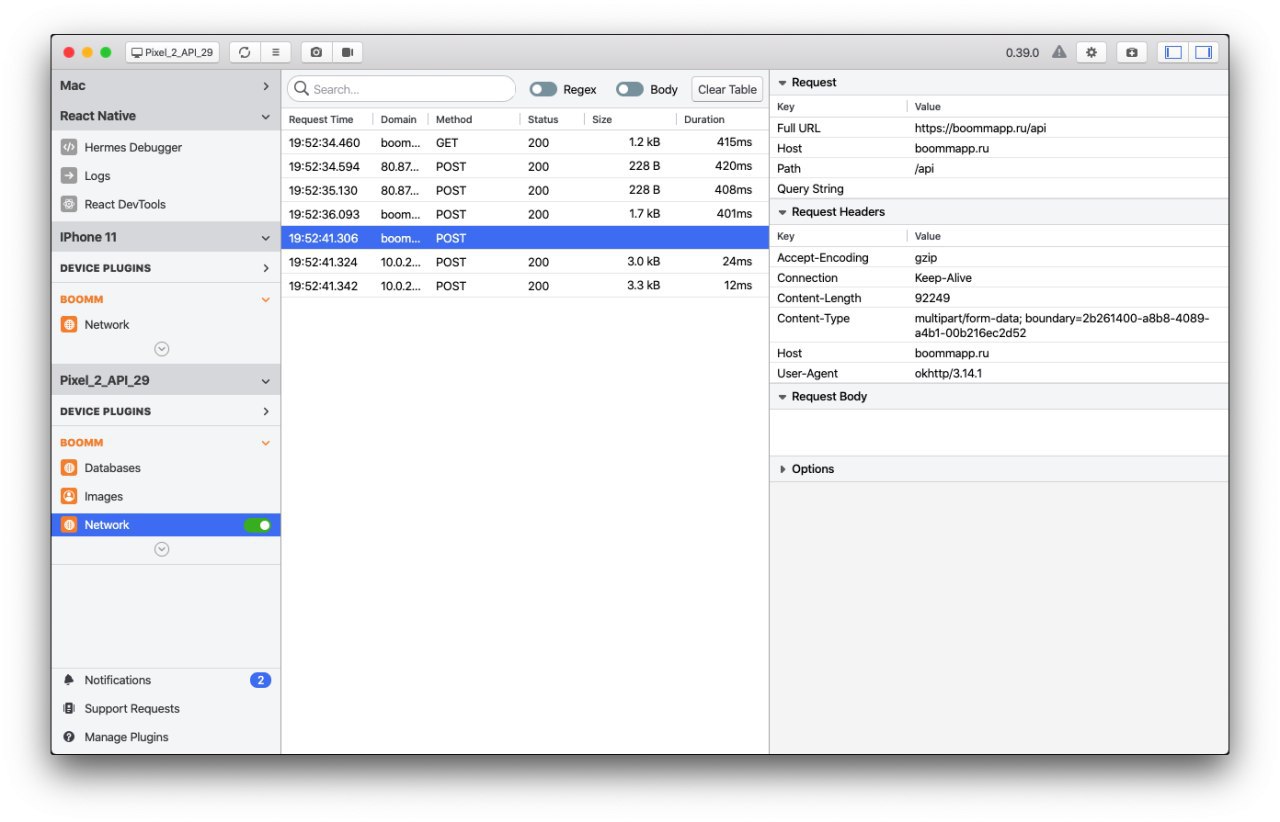Enable the Regex search toggle
This screenshot has height=822, width=1280.
[x=543, y=89]
